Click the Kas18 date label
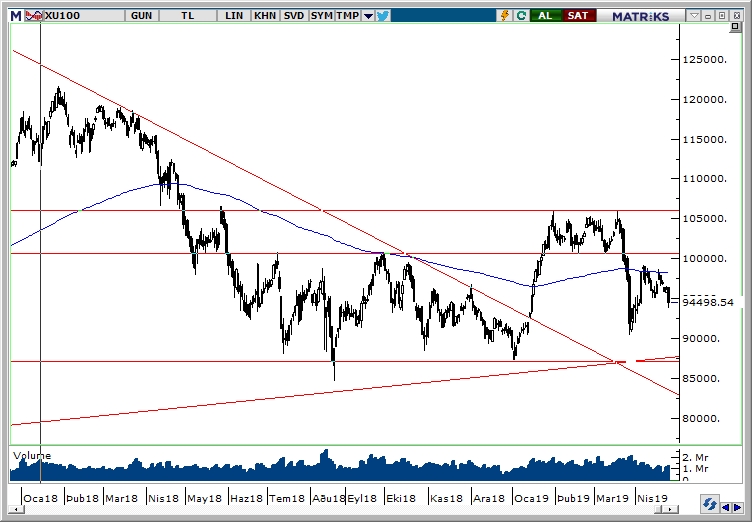Screen dimensions: 752x522 (446, 498)
